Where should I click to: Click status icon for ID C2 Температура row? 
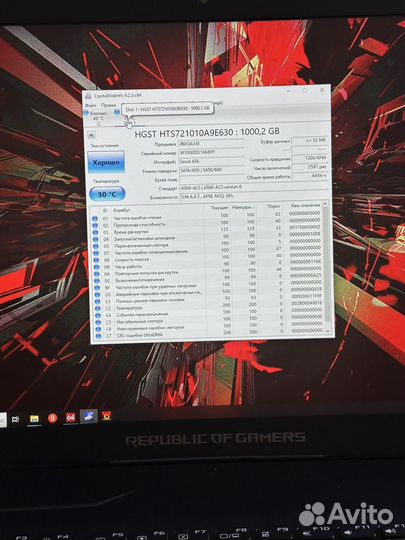click(97, 309)
